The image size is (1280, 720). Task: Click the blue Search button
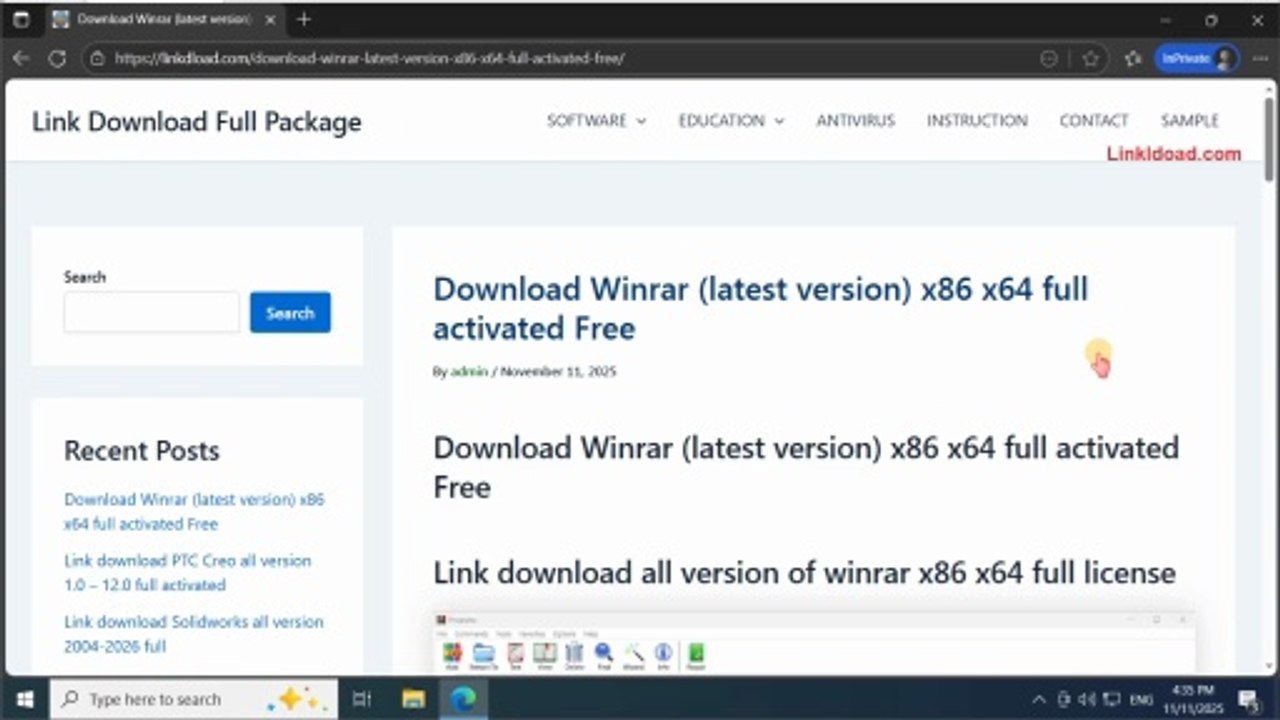290,312
